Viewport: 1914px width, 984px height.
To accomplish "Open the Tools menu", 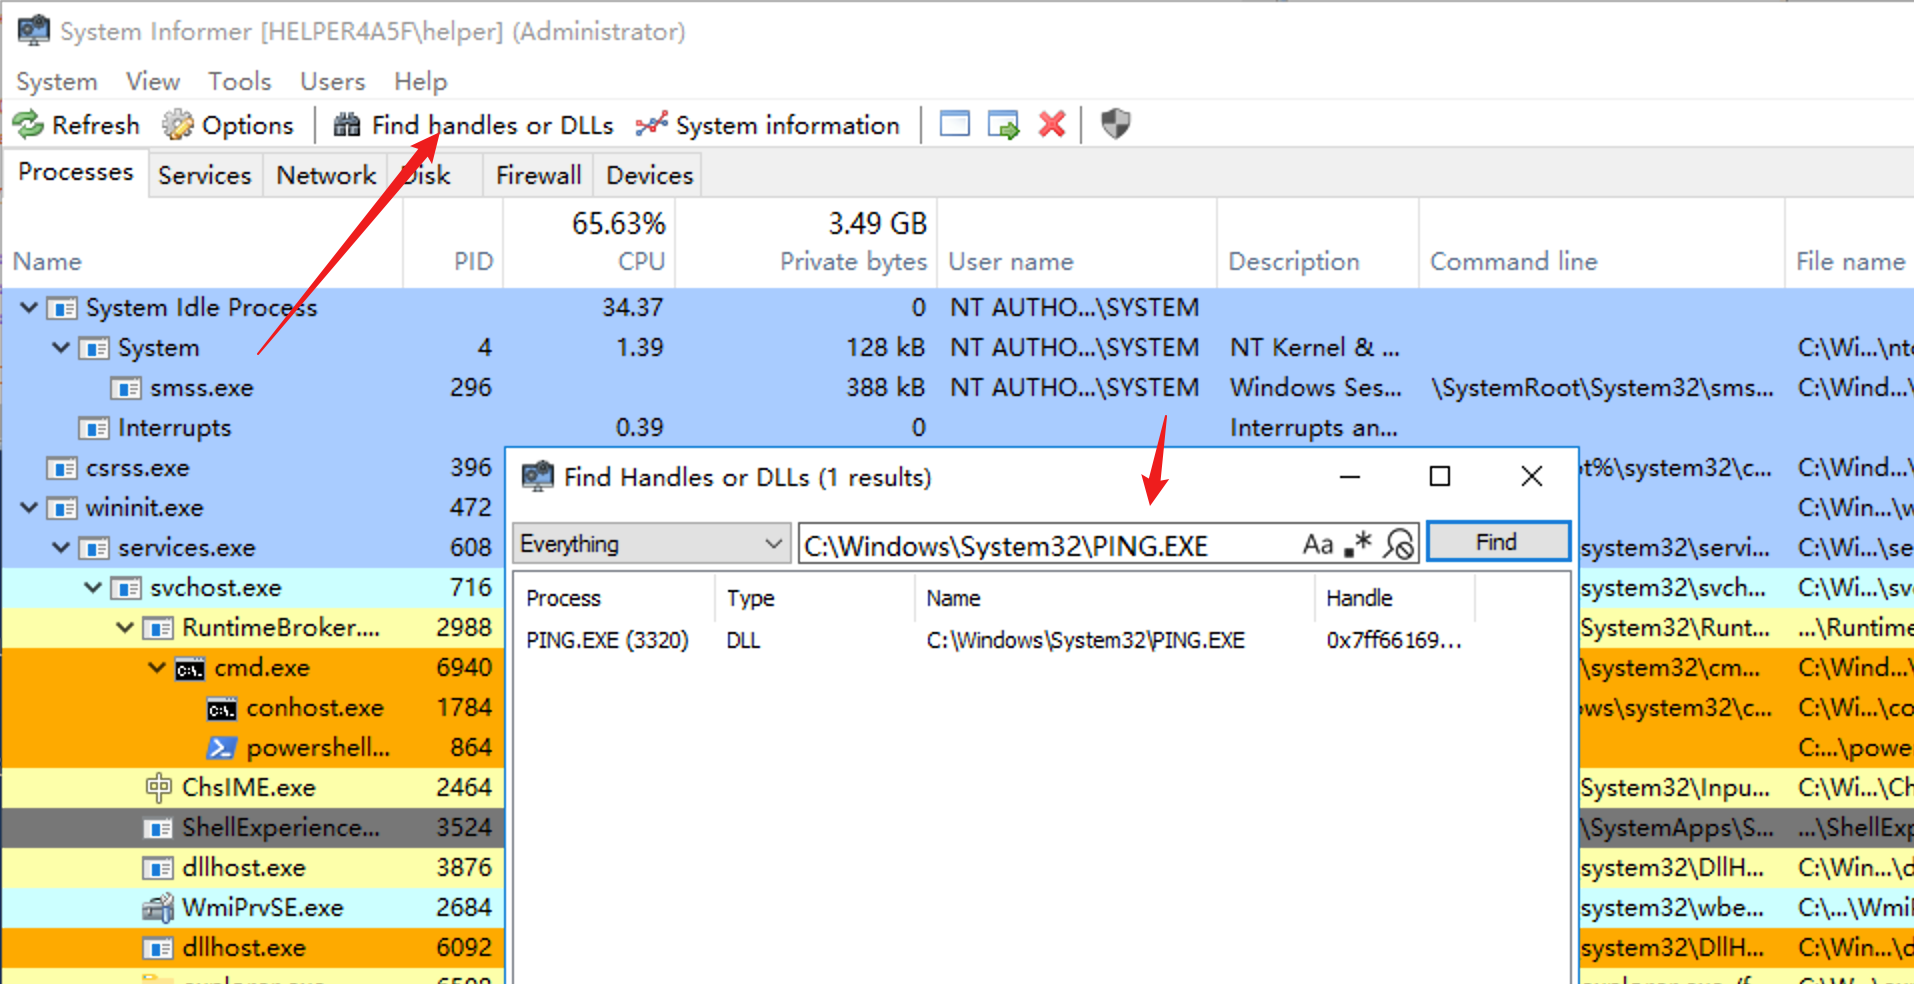I will pos(239,81).
